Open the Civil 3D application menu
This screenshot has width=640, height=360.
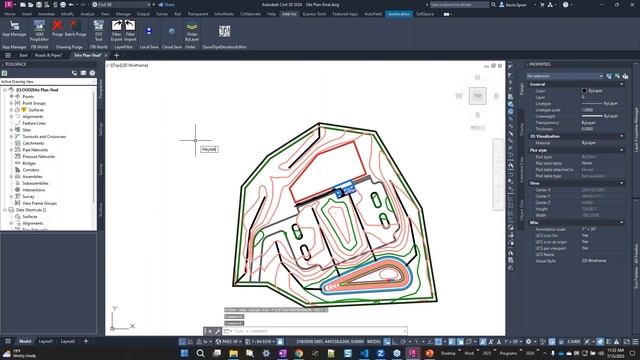(8, 4)
